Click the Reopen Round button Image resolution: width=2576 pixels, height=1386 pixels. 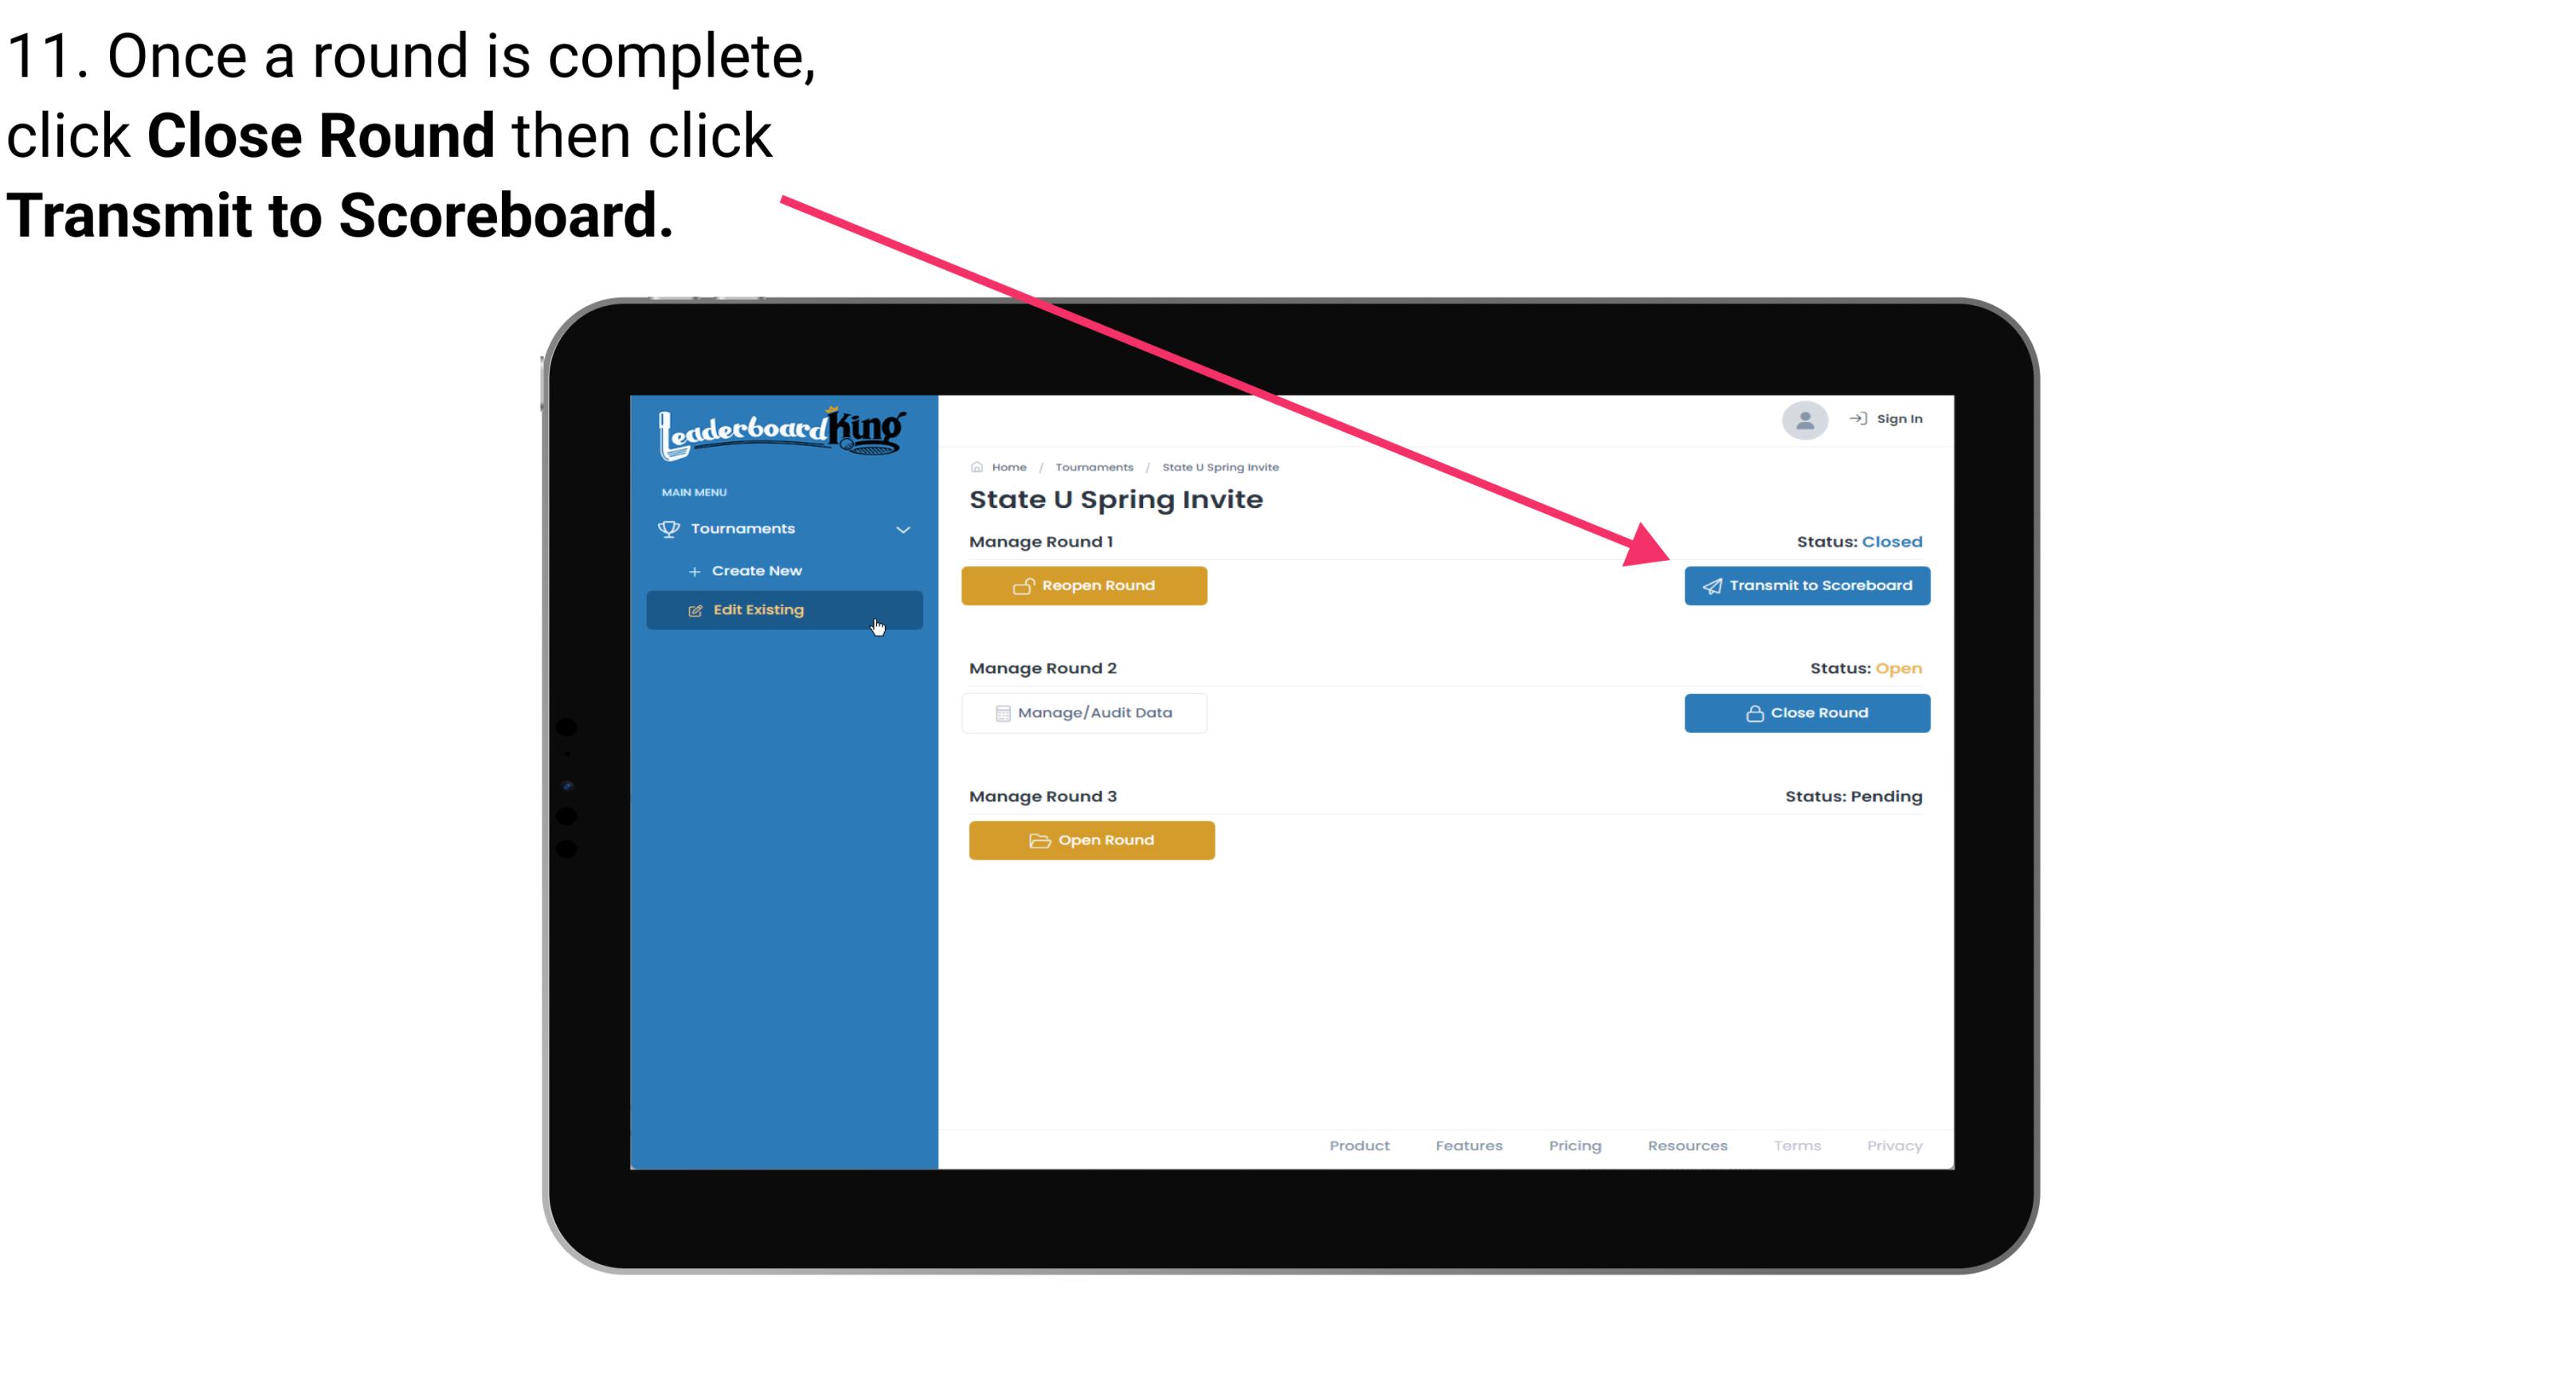point(1086,584)
